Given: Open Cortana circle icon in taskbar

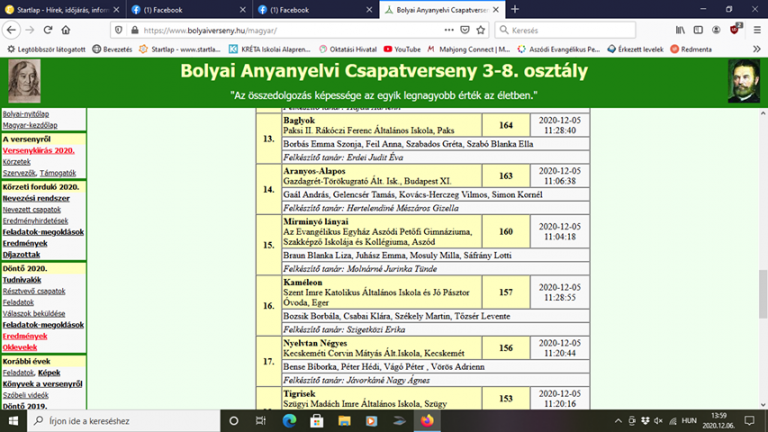Looking at the screenshot, I should point(234,421).
